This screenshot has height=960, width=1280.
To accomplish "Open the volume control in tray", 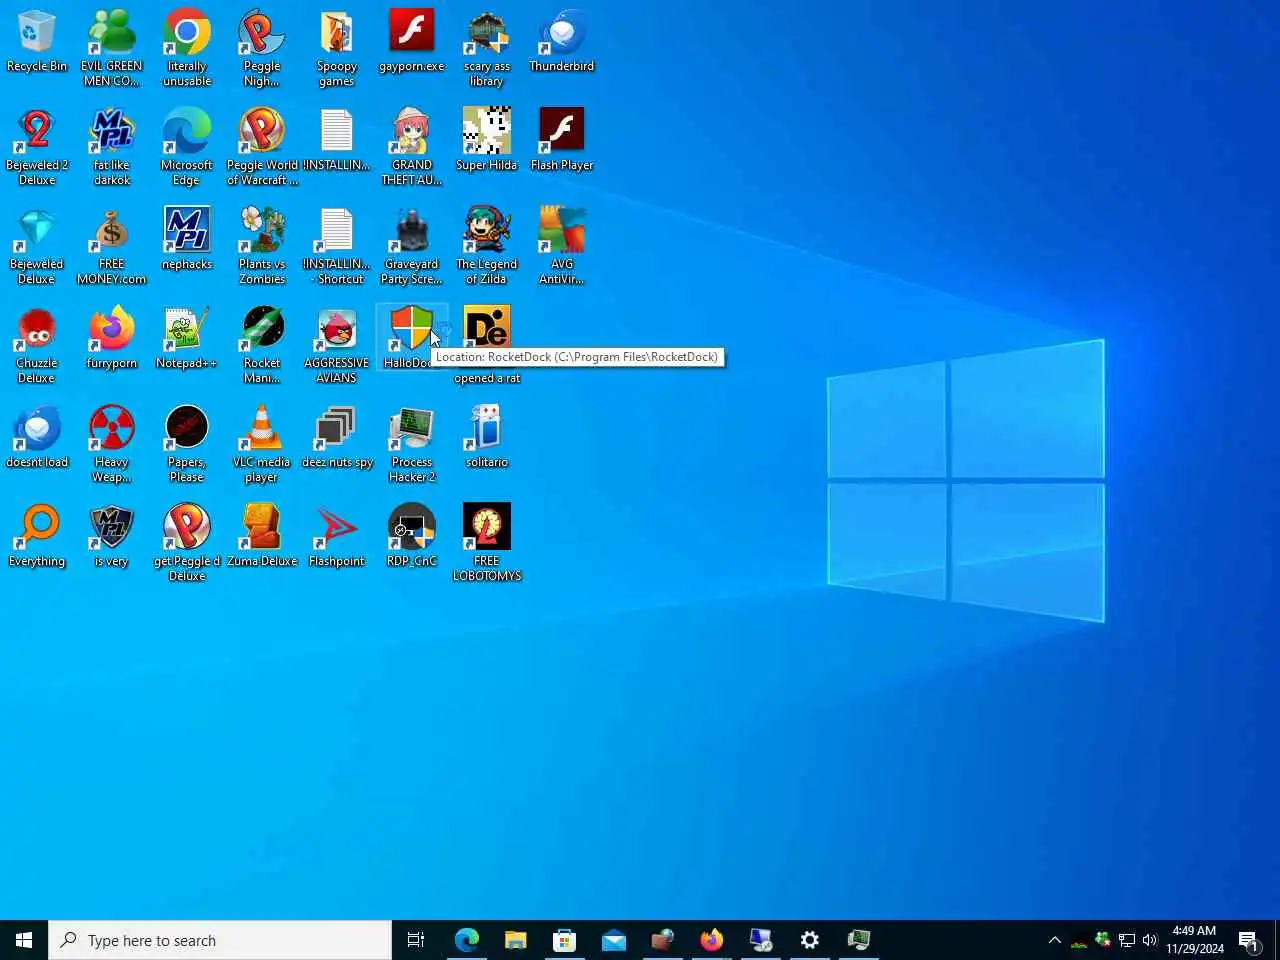I will point(1150,940).
